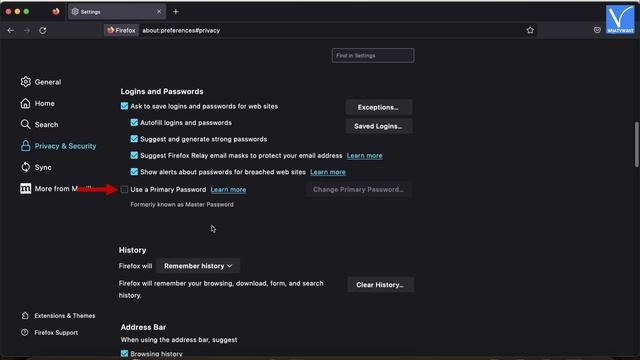Viewport: 640px width, 360px height.
Task: Click the Find in Settings search field
Action: coord(373,56)
